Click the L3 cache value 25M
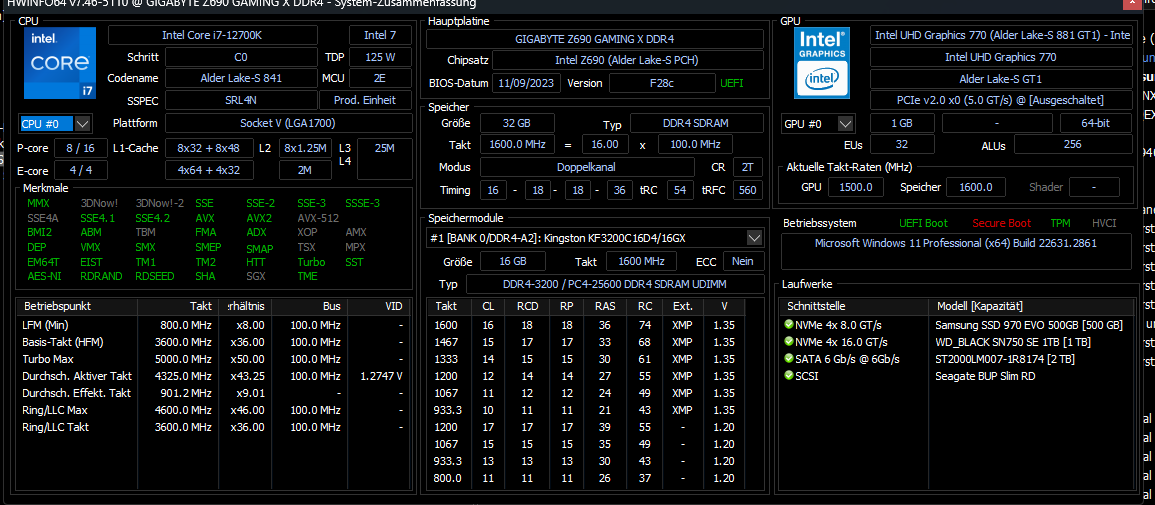 385,159
